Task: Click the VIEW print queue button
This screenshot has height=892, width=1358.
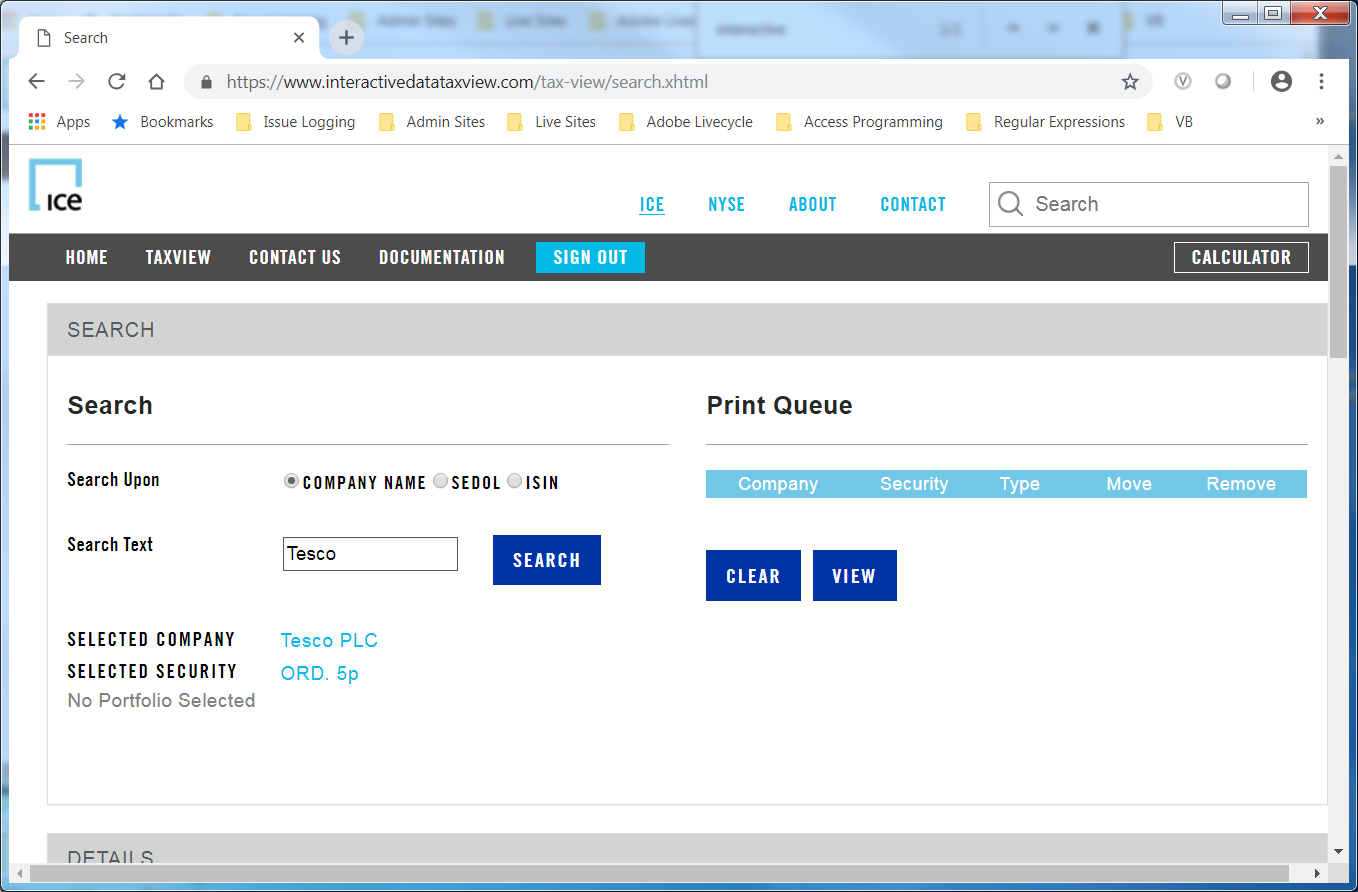Action: 855,576
